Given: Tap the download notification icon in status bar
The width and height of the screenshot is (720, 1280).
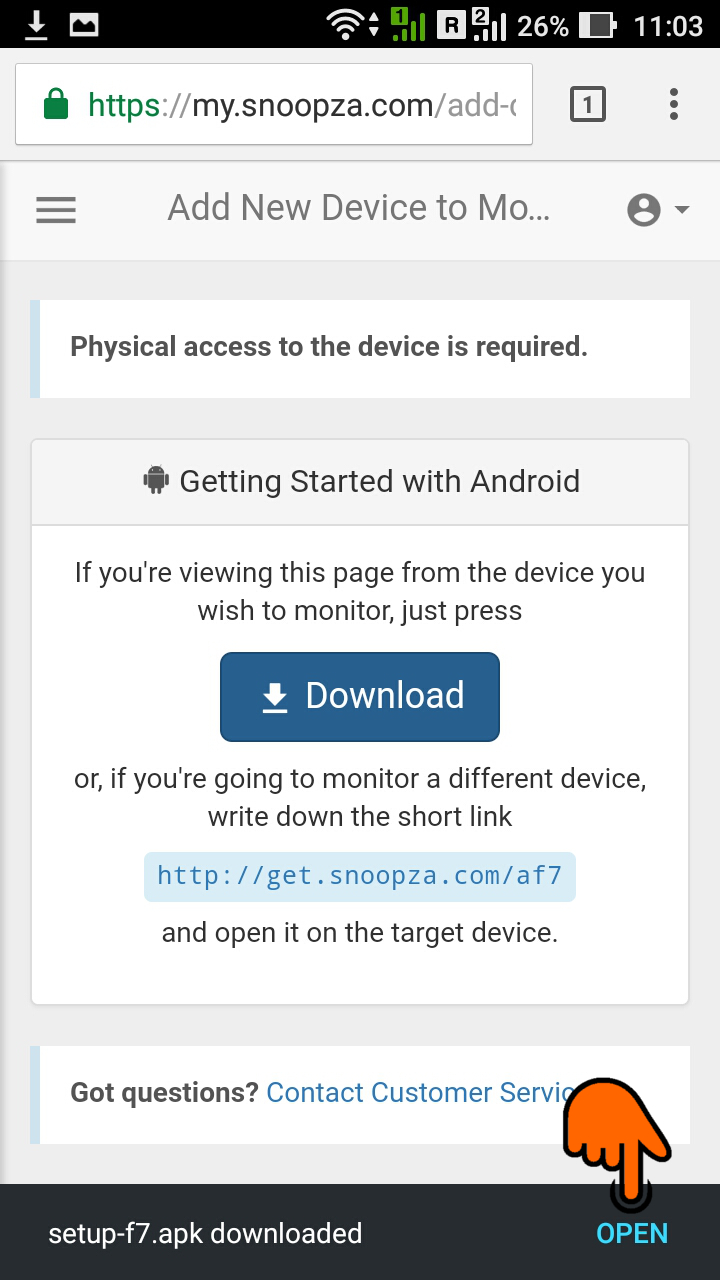Looking at the screenshot, I should click(36, 25).
